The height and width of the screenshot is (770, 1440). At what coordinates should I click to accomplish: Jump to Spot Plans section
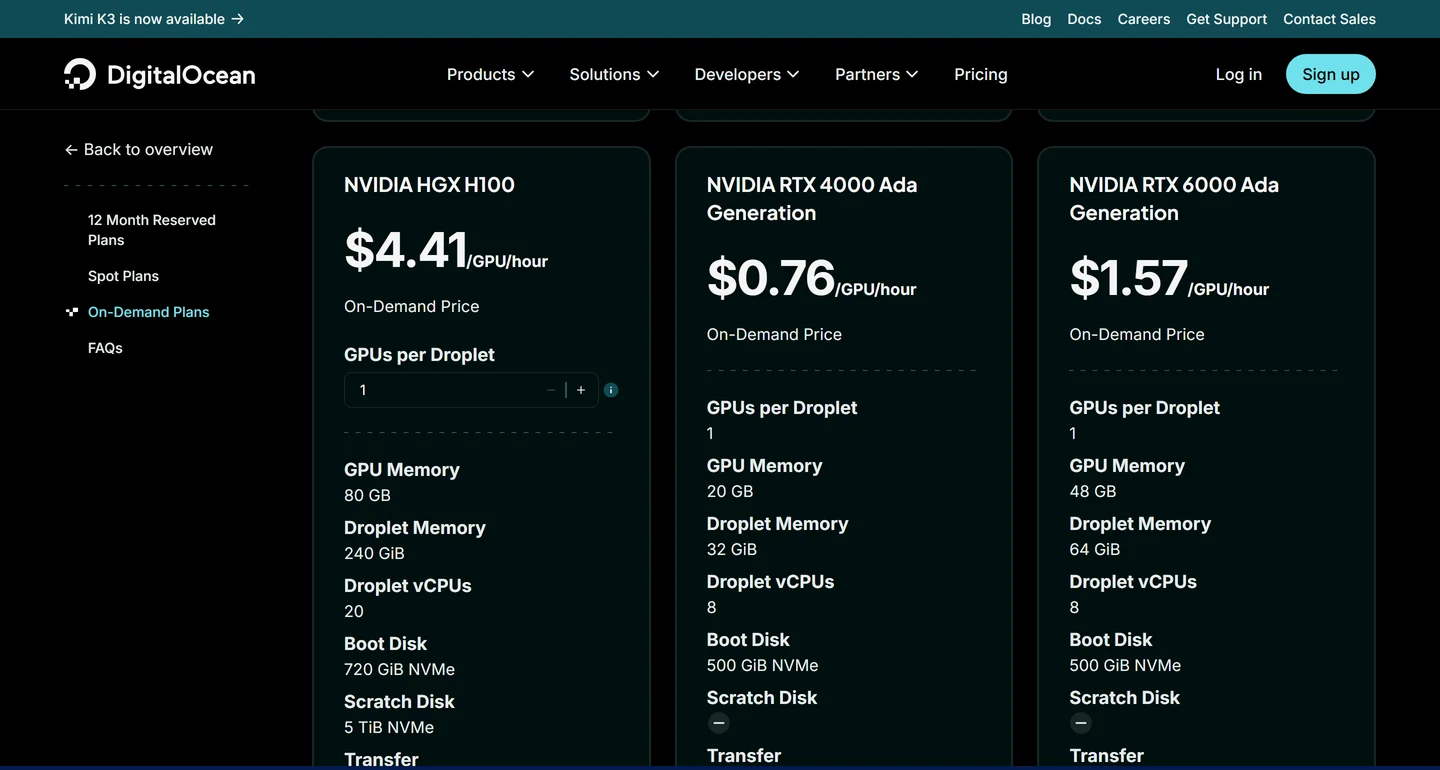tap(123, 276)
